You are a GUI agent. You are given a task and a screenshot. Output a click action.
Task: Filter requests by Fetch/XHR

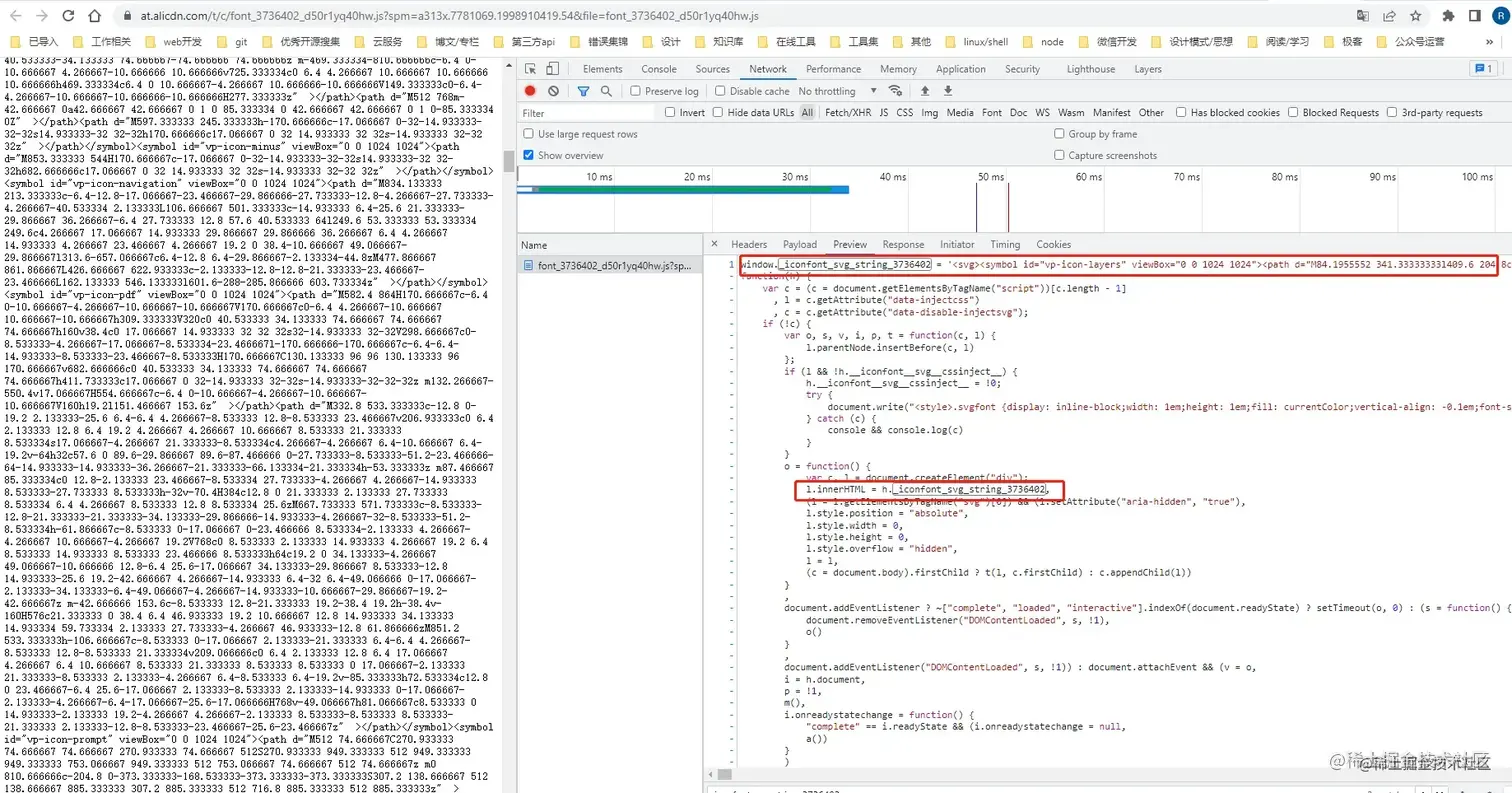click(847, 113)
